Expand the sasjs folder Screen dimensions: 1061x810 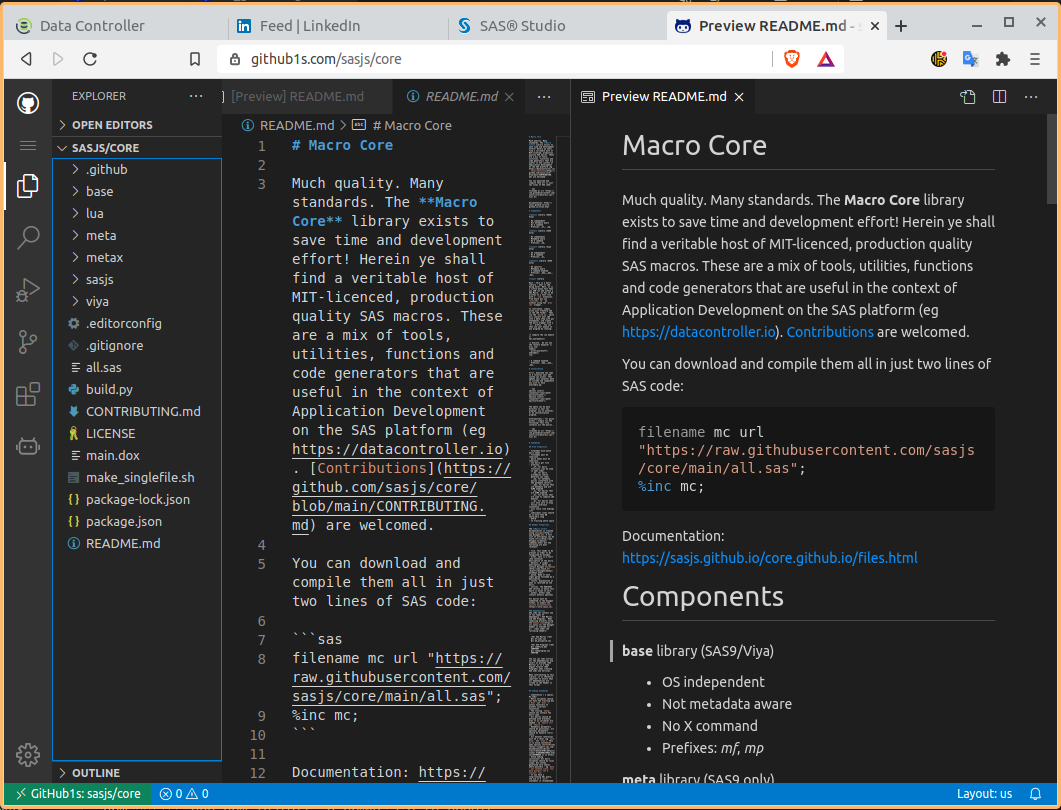(137, 279)
